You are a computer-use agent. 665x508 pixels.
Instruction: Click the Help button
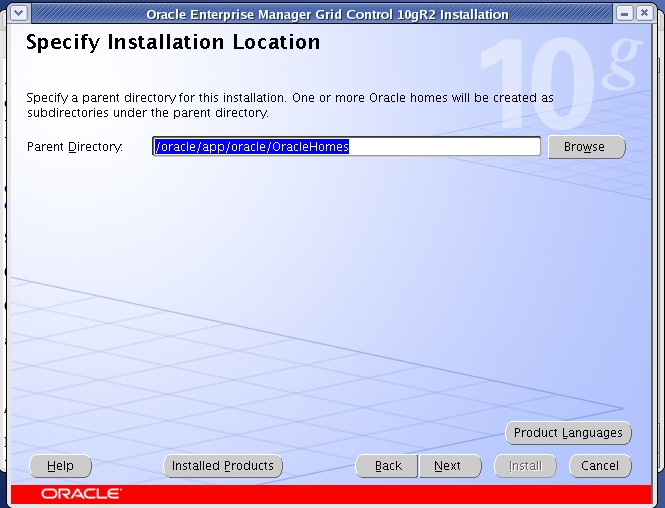pos(60,466)
